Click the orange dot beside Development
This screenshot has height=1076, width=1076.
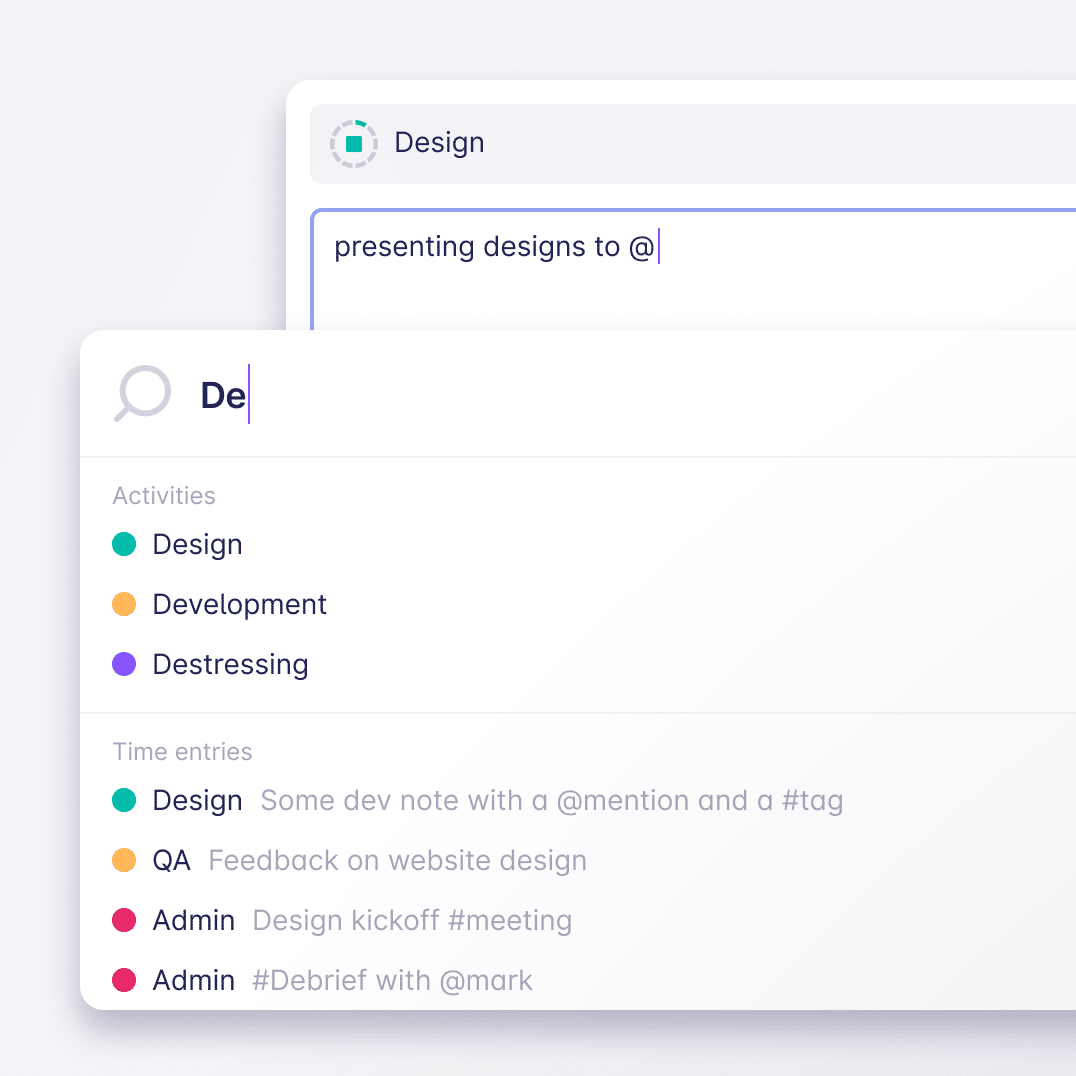[124, 604]
